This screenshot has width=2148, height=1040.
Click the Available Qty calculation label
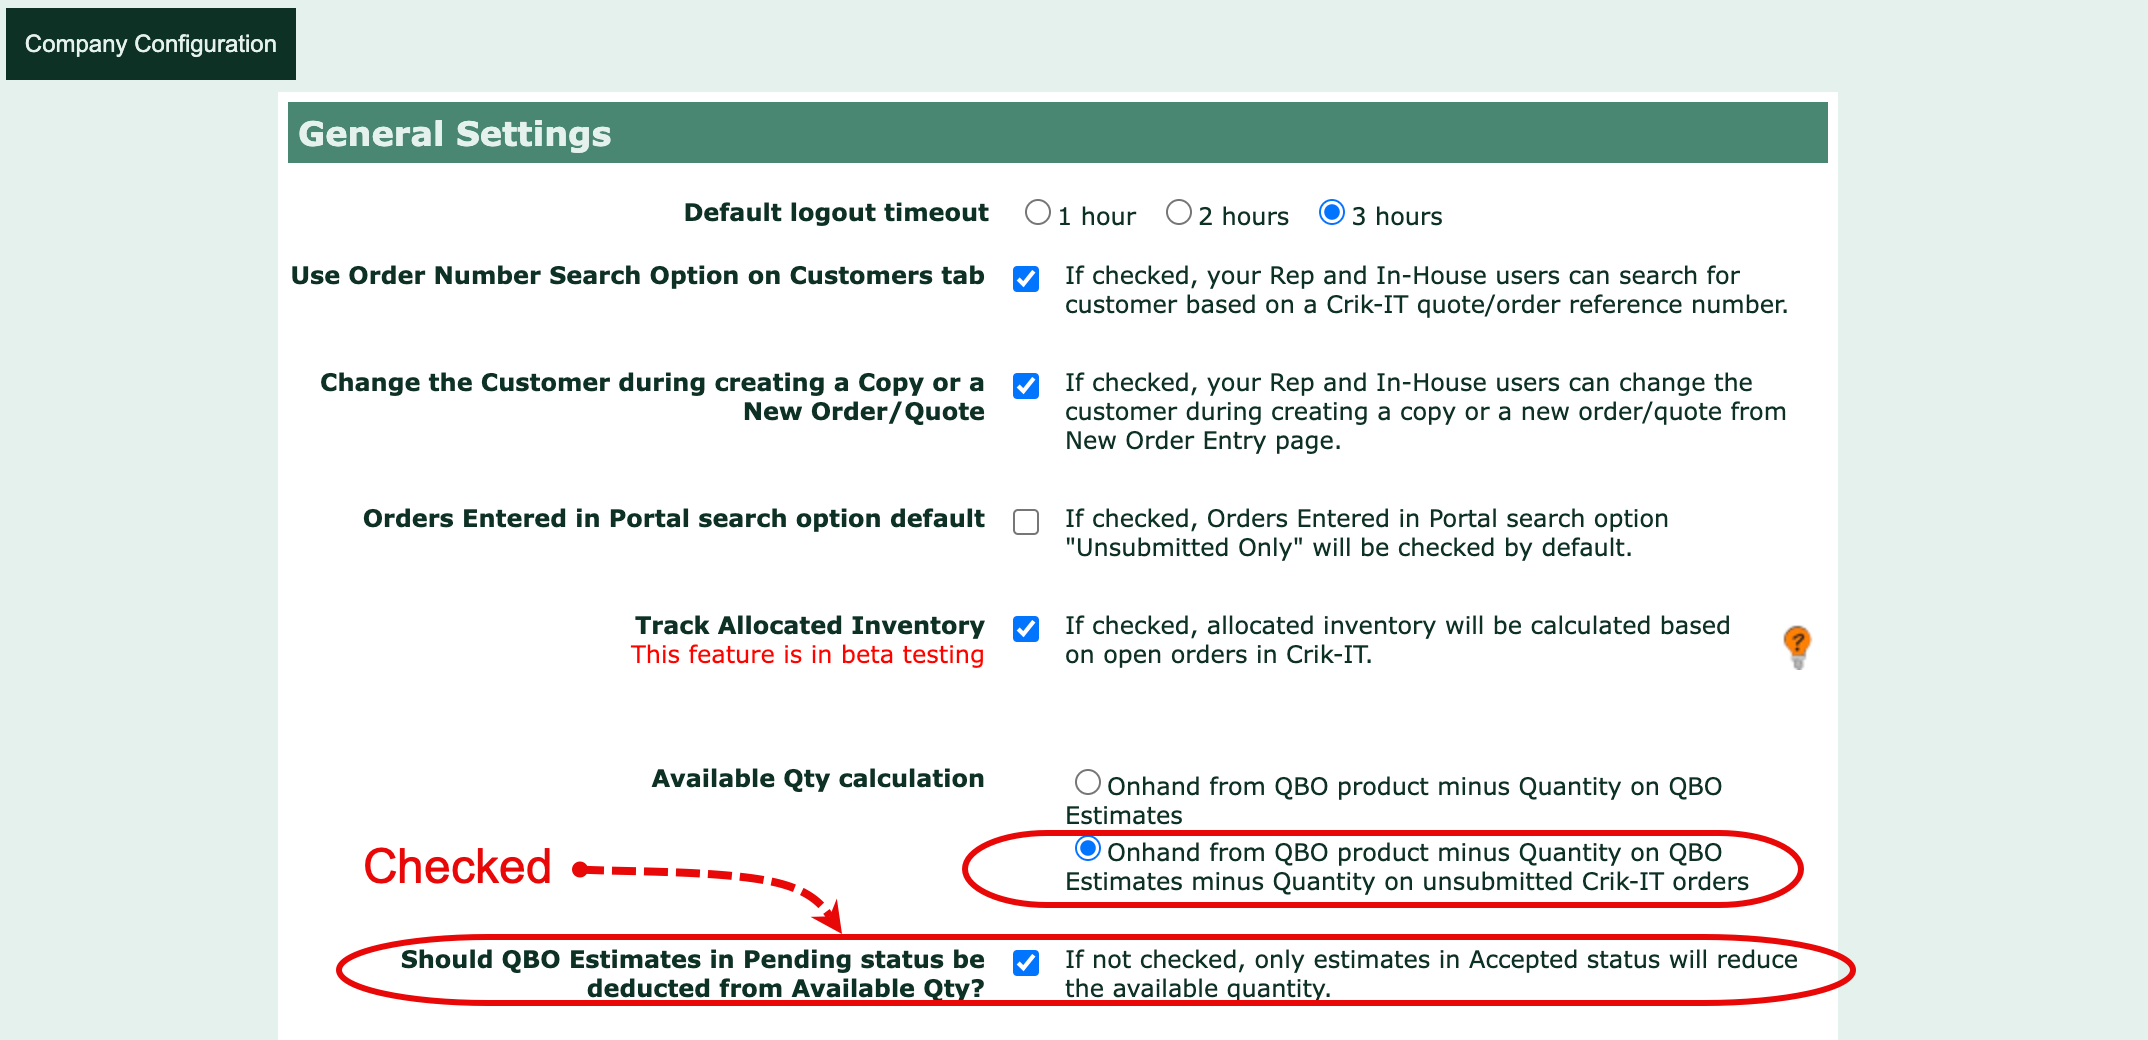click(817, 779)
